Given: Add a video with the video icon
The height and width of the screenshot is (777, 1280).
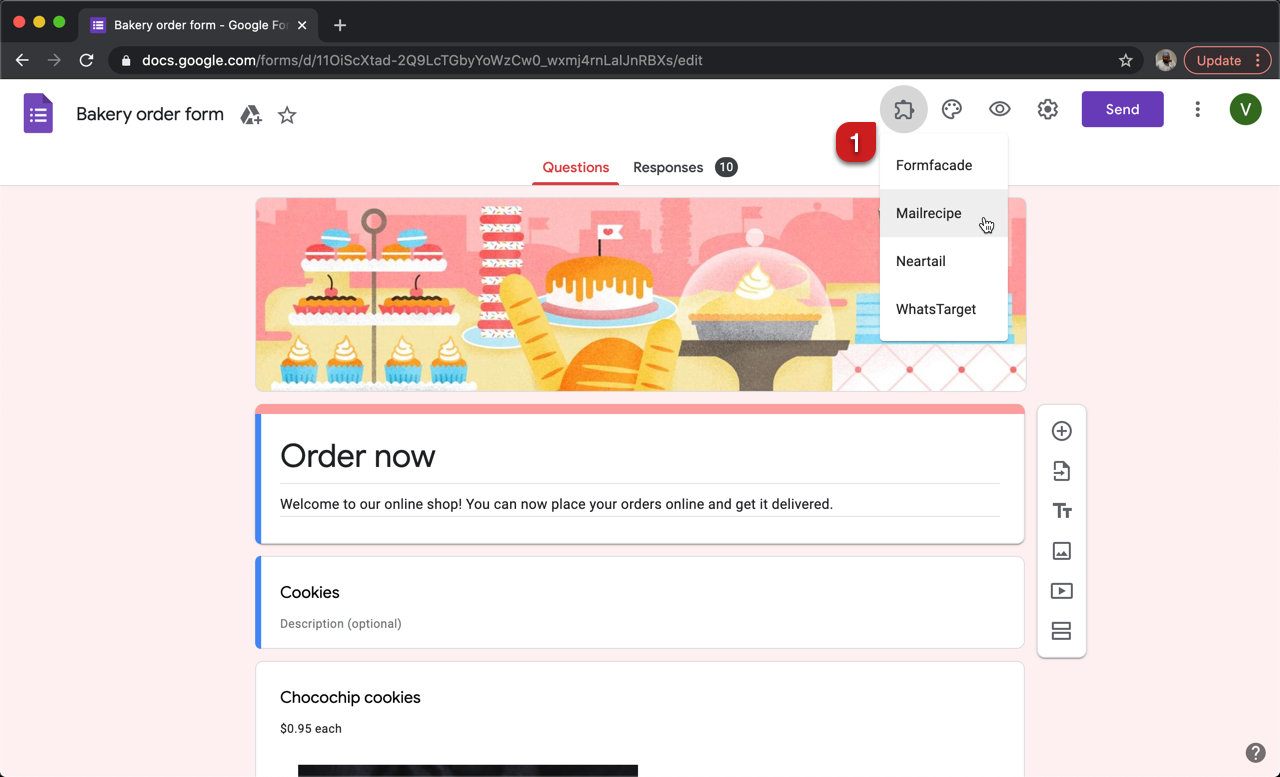Looking at the screenshot, I should (x=1061, y=590).
